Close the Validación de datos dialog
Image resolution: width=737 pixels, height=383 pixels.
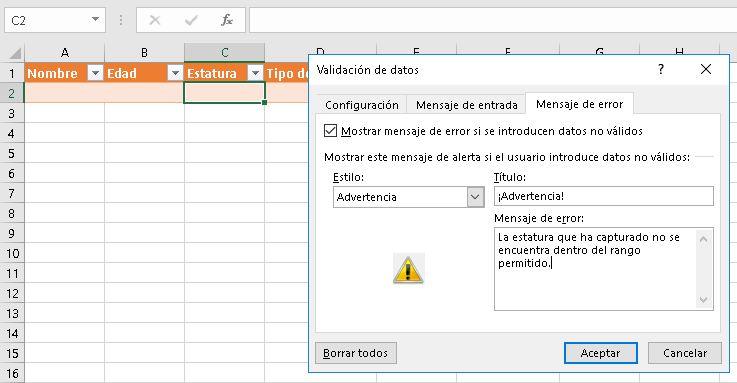coord(706,70)
